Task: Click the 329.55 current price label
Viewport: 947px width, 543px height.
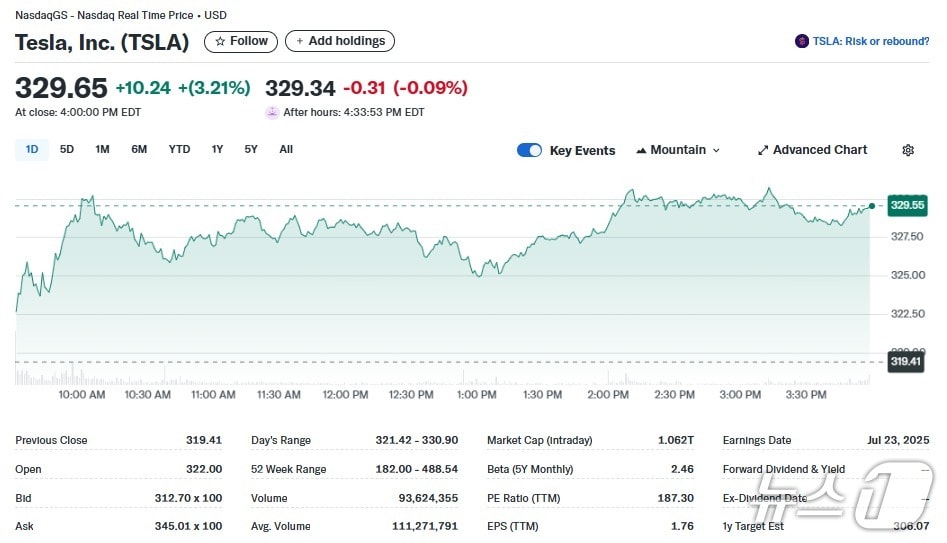Action: click(907, 205)
